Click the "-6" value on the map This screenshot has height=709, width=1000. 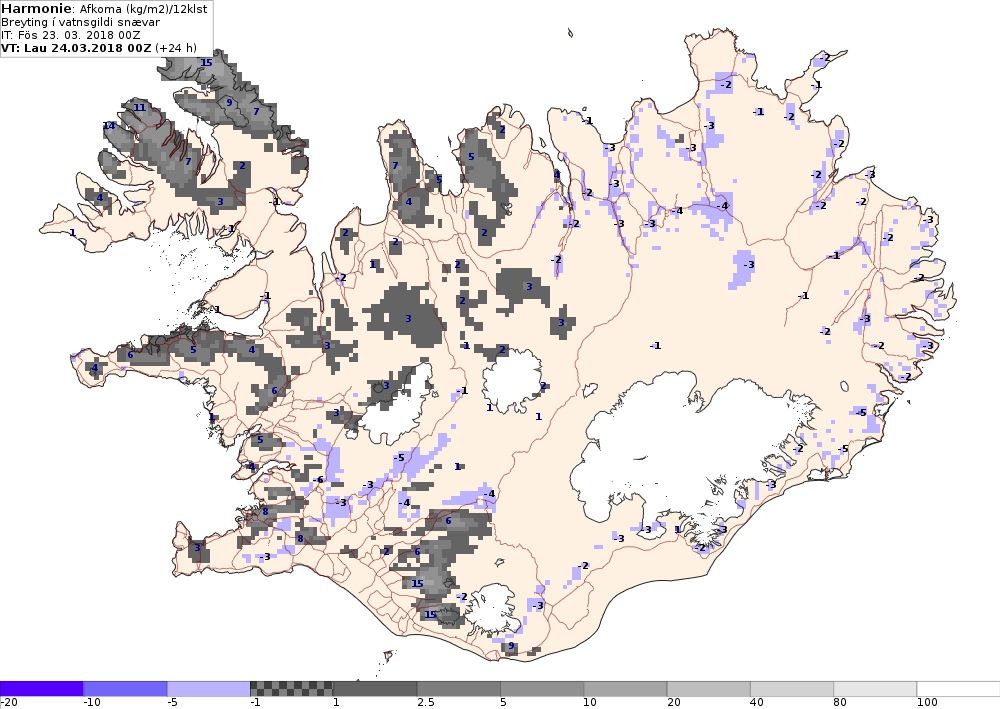click(x=318, y=479)
